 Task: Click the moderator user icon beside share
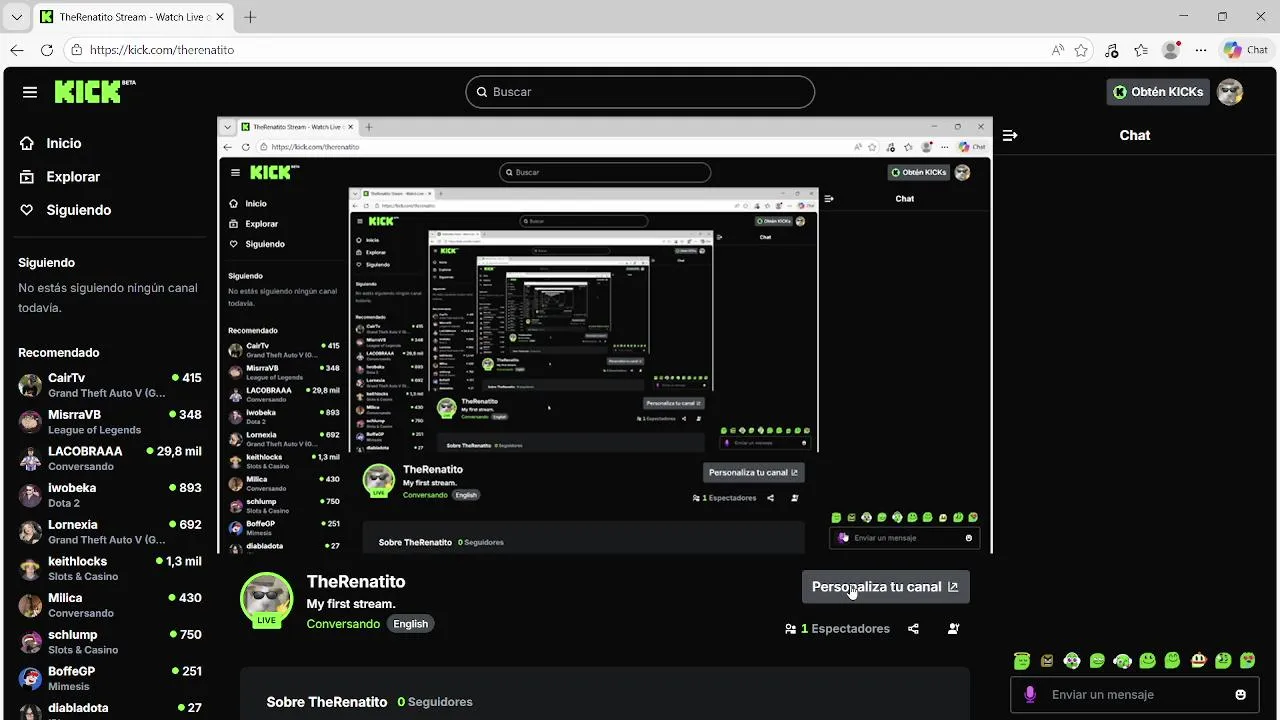(953, 629)
